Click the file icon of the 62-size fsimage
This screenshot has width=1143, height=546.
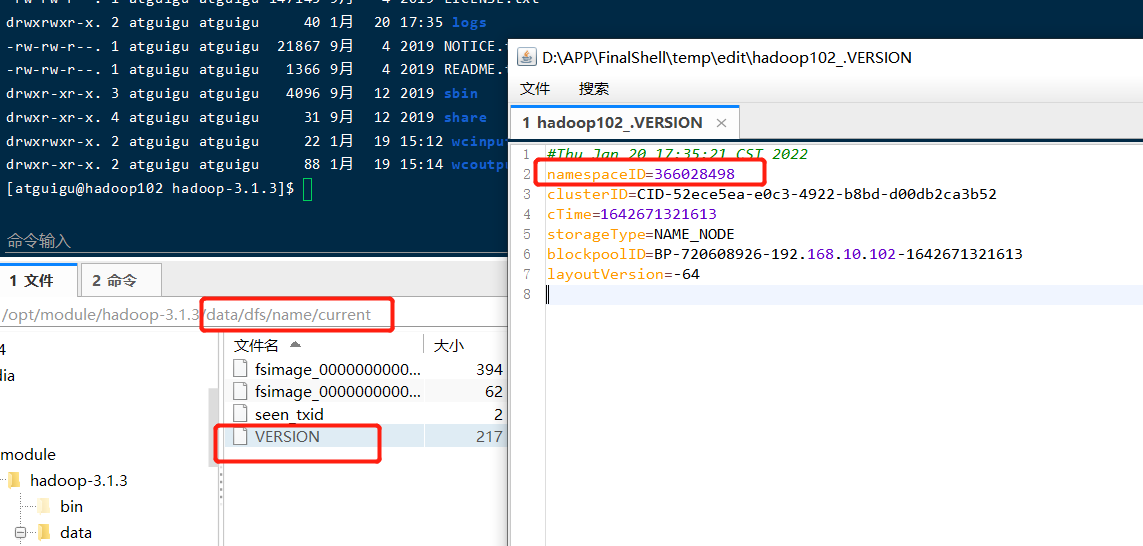240,391
